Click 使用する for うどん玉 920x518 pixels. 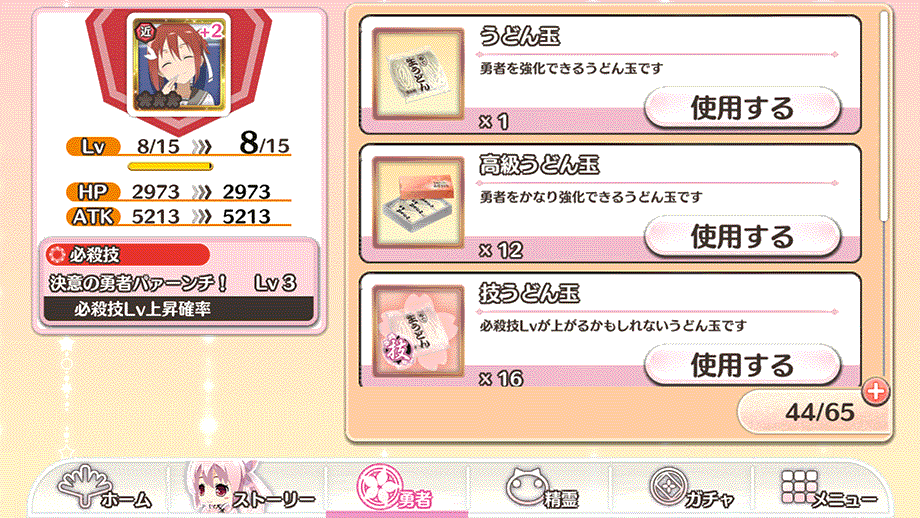pos(742,108)
